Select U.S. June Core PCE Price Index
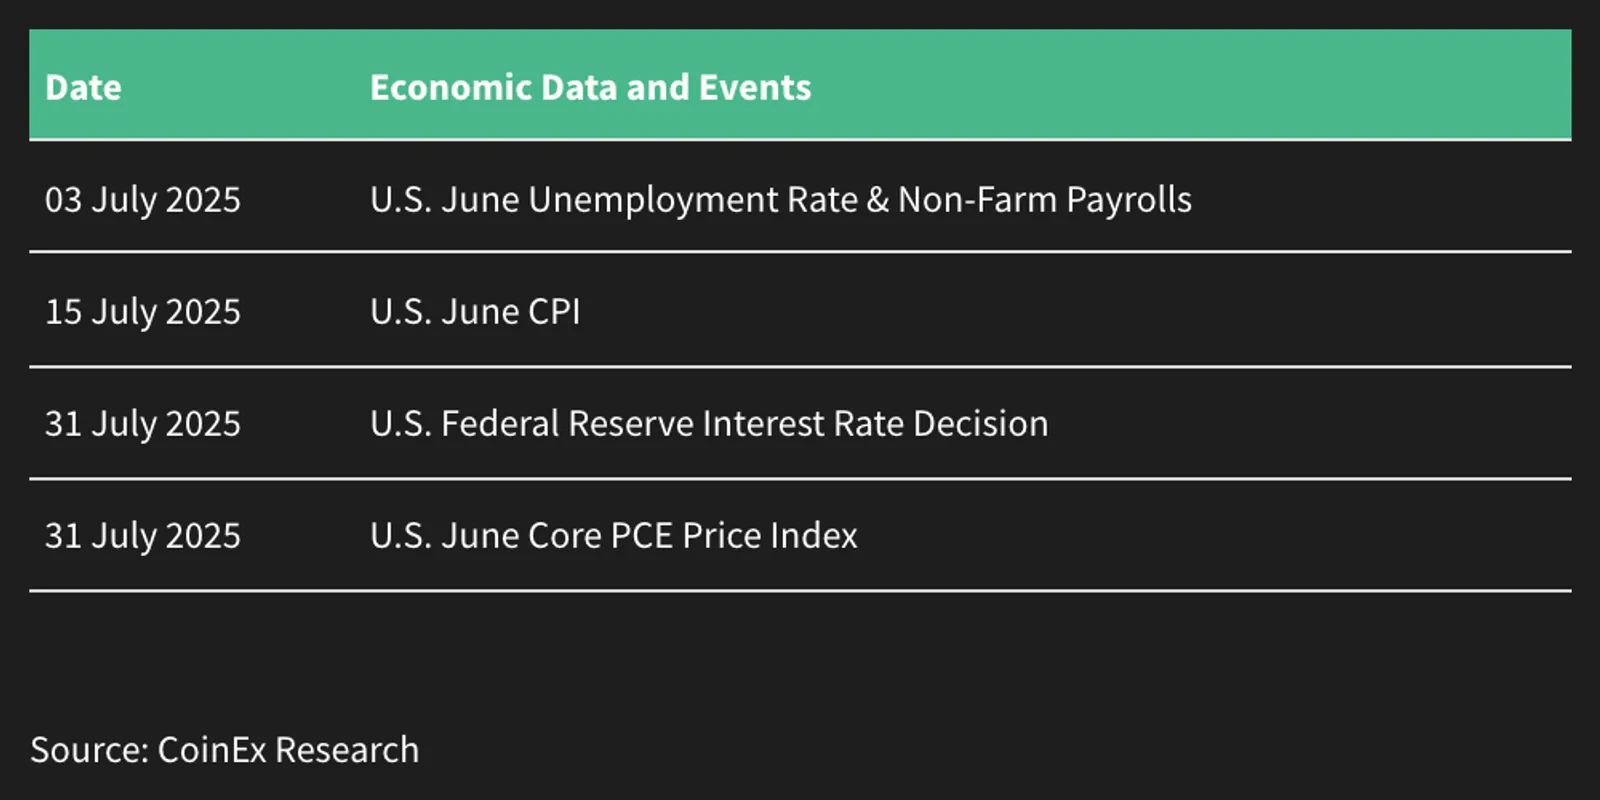The image size is (1600, 800). (613, 536)
